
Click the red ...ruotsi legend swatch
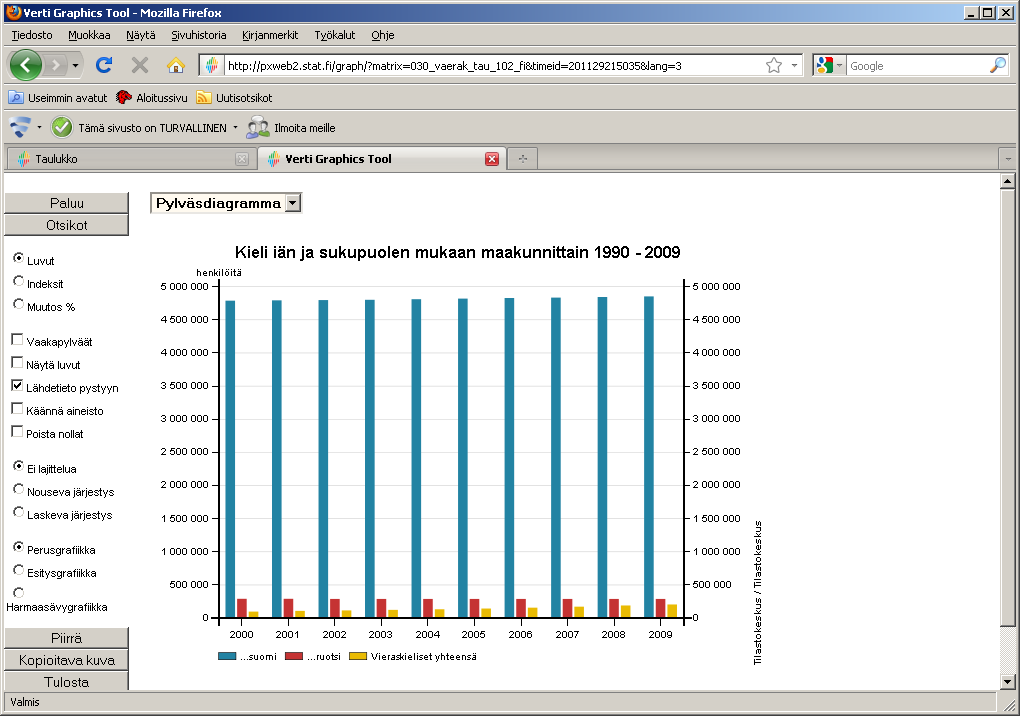(x=294, y=657)
